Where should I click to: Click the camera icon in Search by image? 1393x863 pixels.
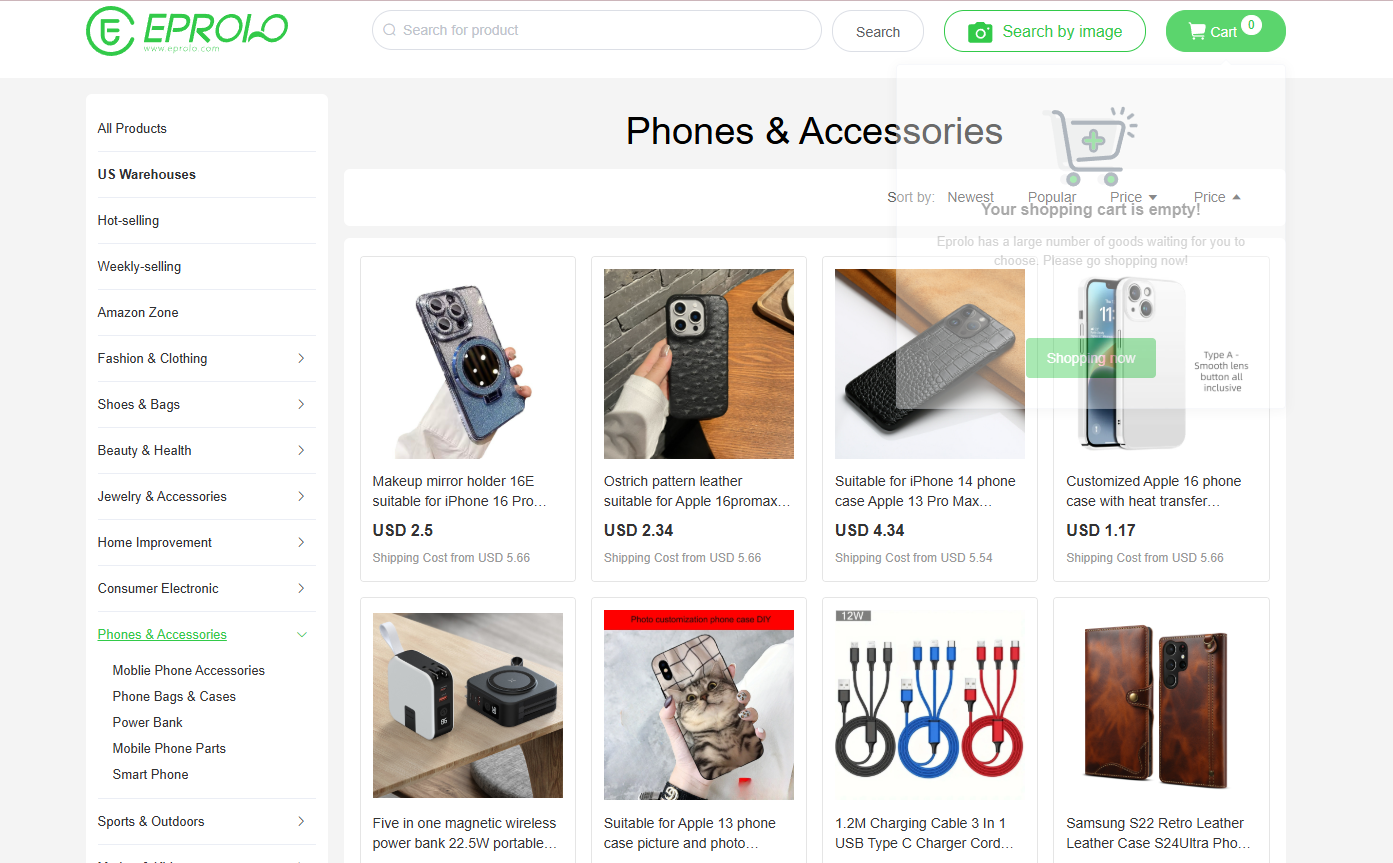[x=981, y=32]
